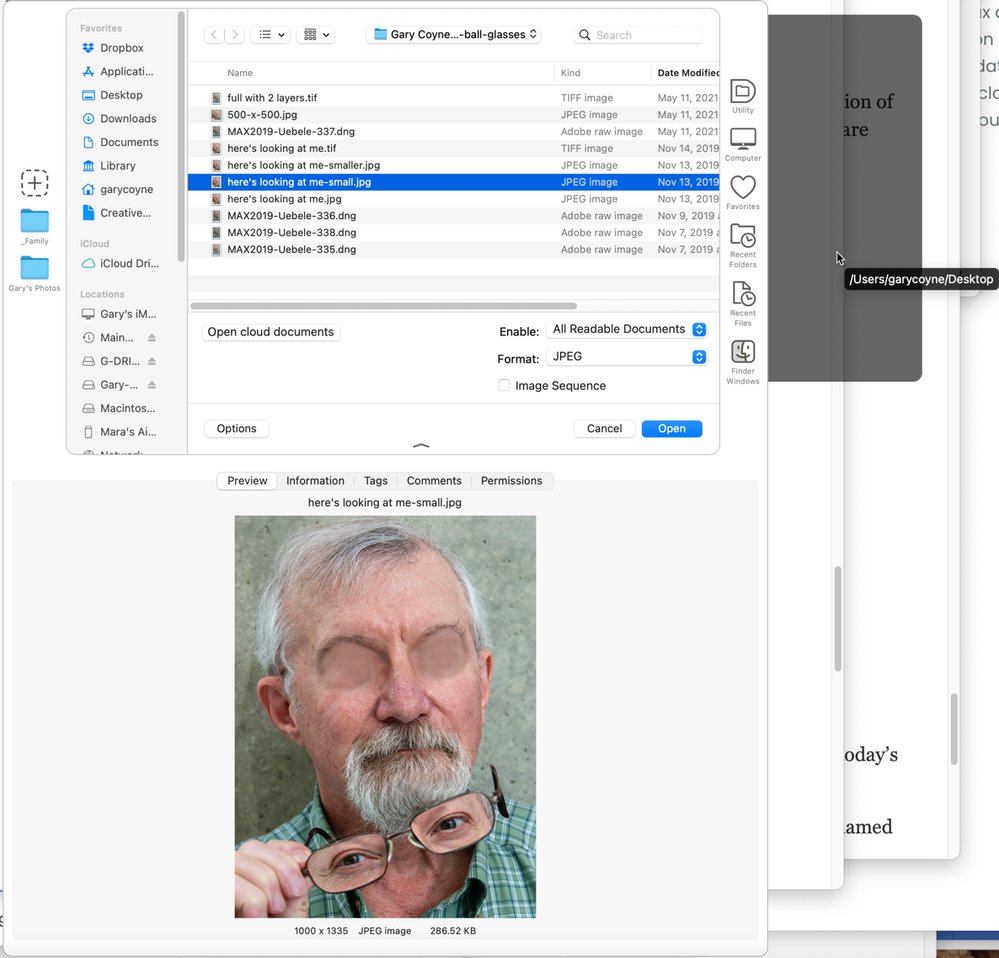Click the portrait preview image

tap(385, 717)
